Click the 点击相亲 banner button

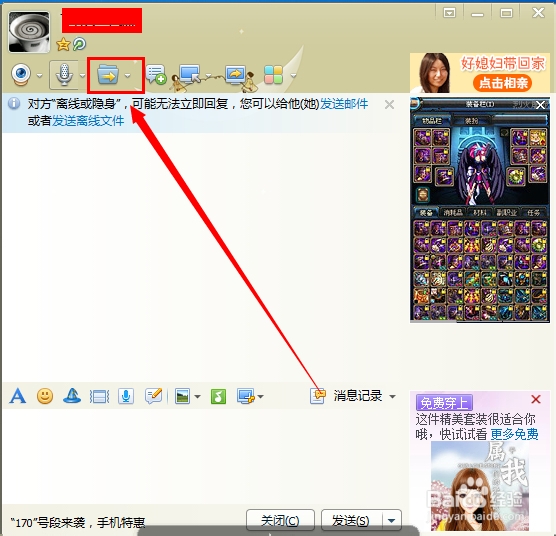click(502, 83)
